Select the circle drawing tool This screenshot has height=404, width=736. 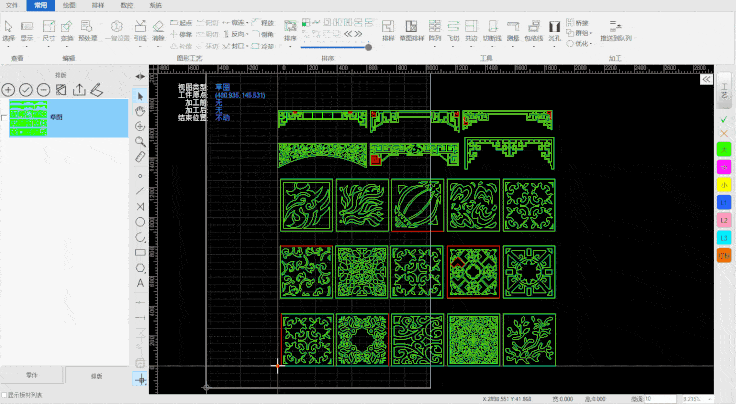(140, 222)
